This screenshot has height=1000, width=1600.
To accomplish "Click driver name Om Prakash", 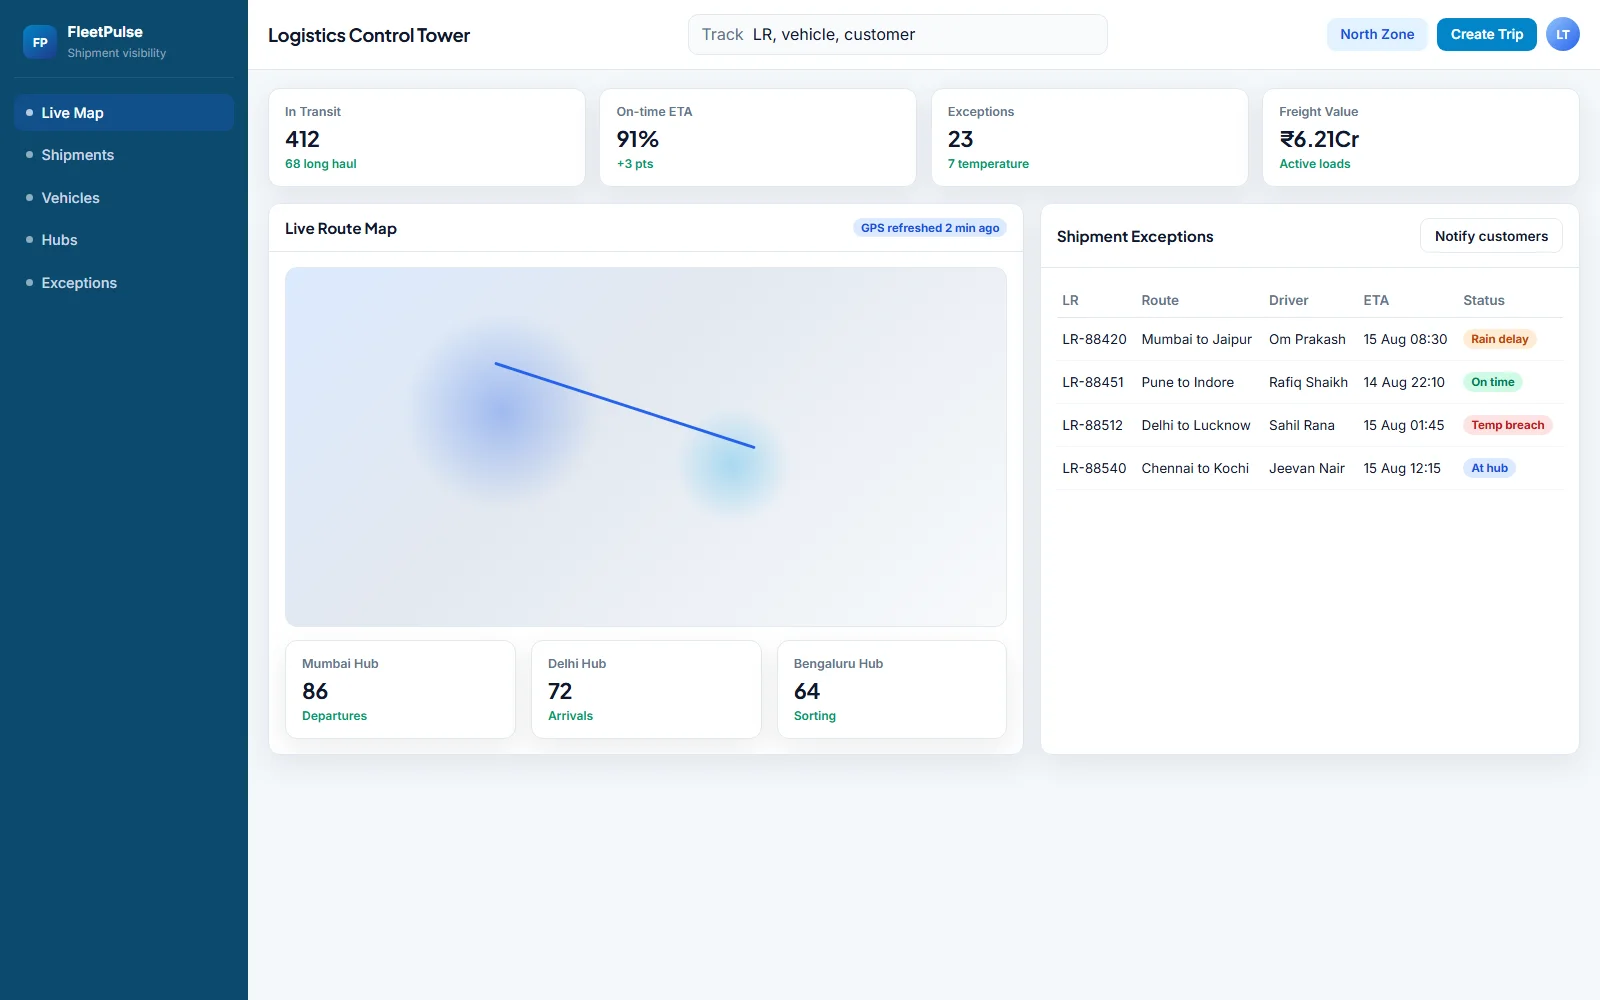I will [1307, 339].
